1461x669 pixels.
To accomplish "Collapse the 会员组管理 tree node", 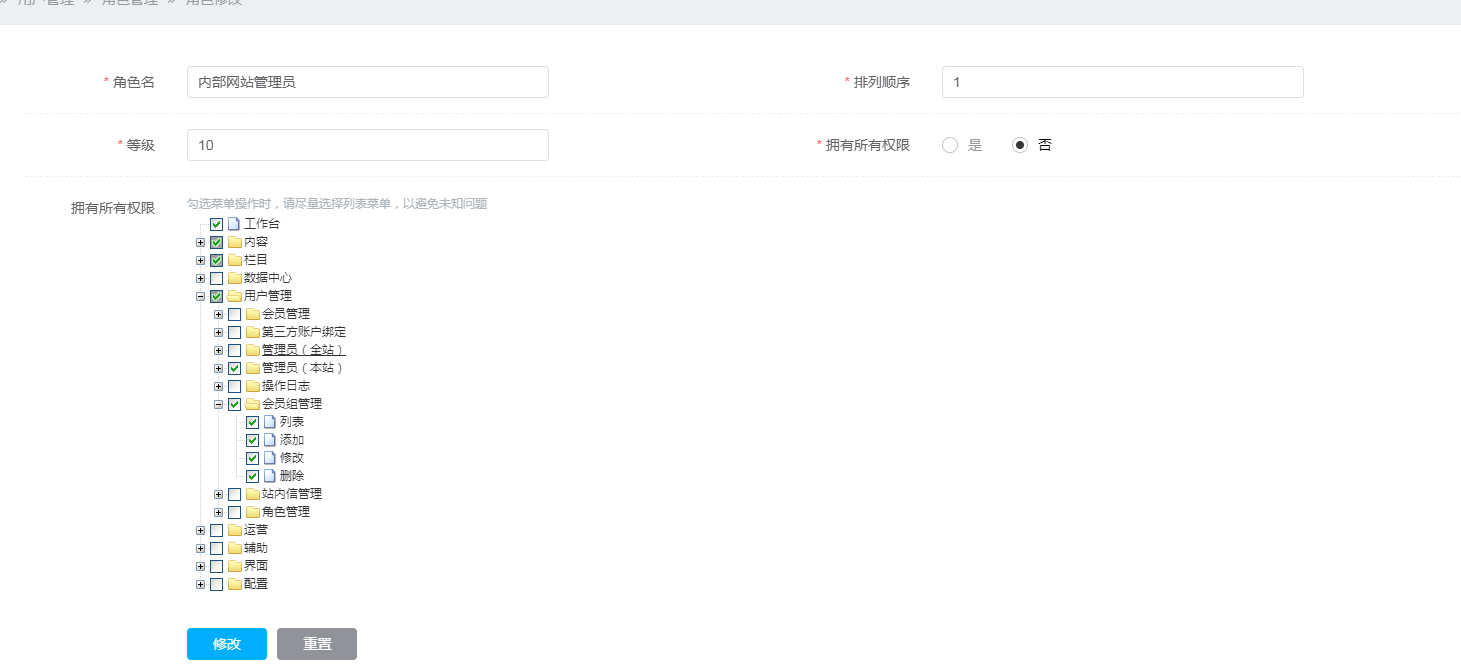I will [x=219, y=404].
